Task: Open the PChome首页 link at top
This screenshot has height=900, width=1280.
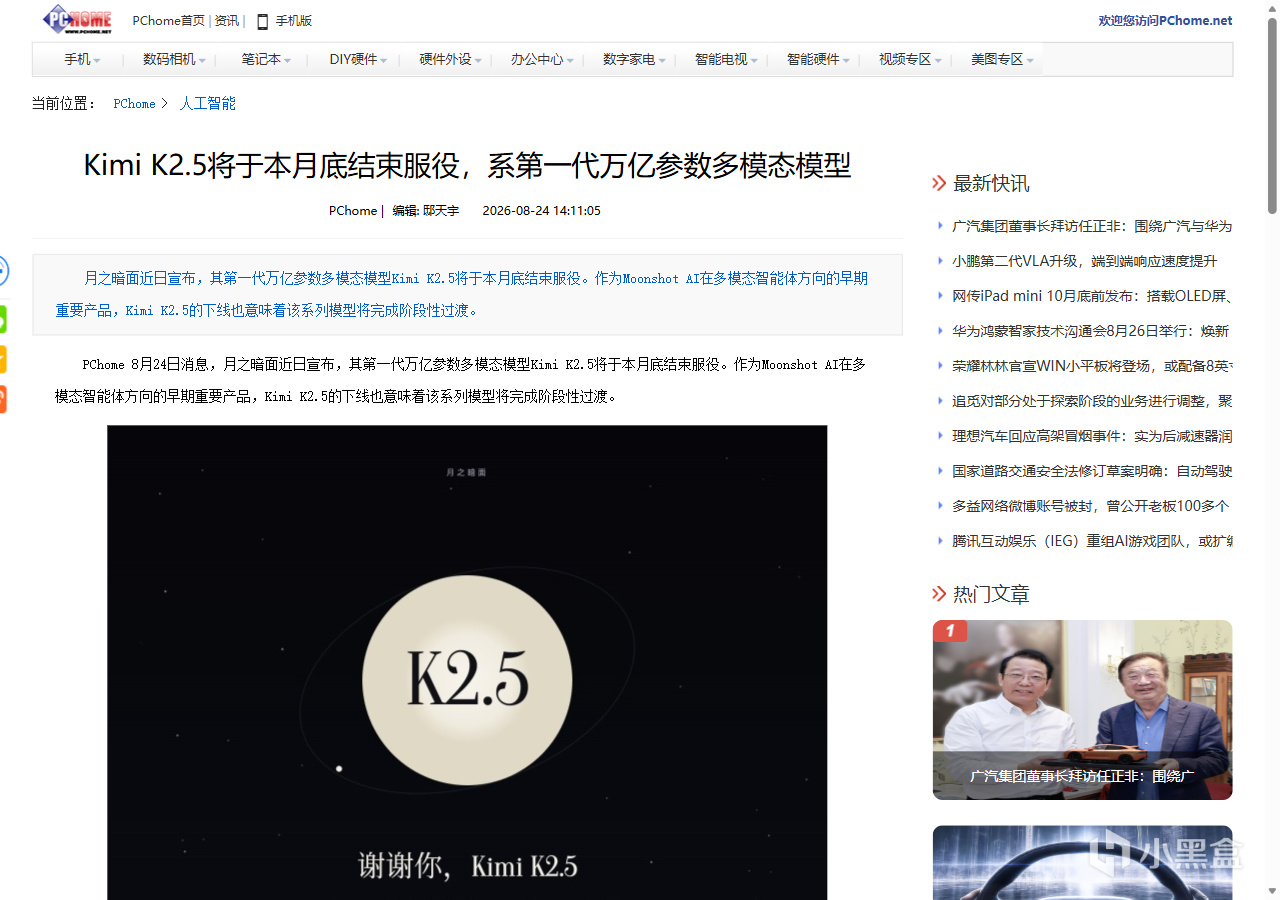Action: pos(168,21)
